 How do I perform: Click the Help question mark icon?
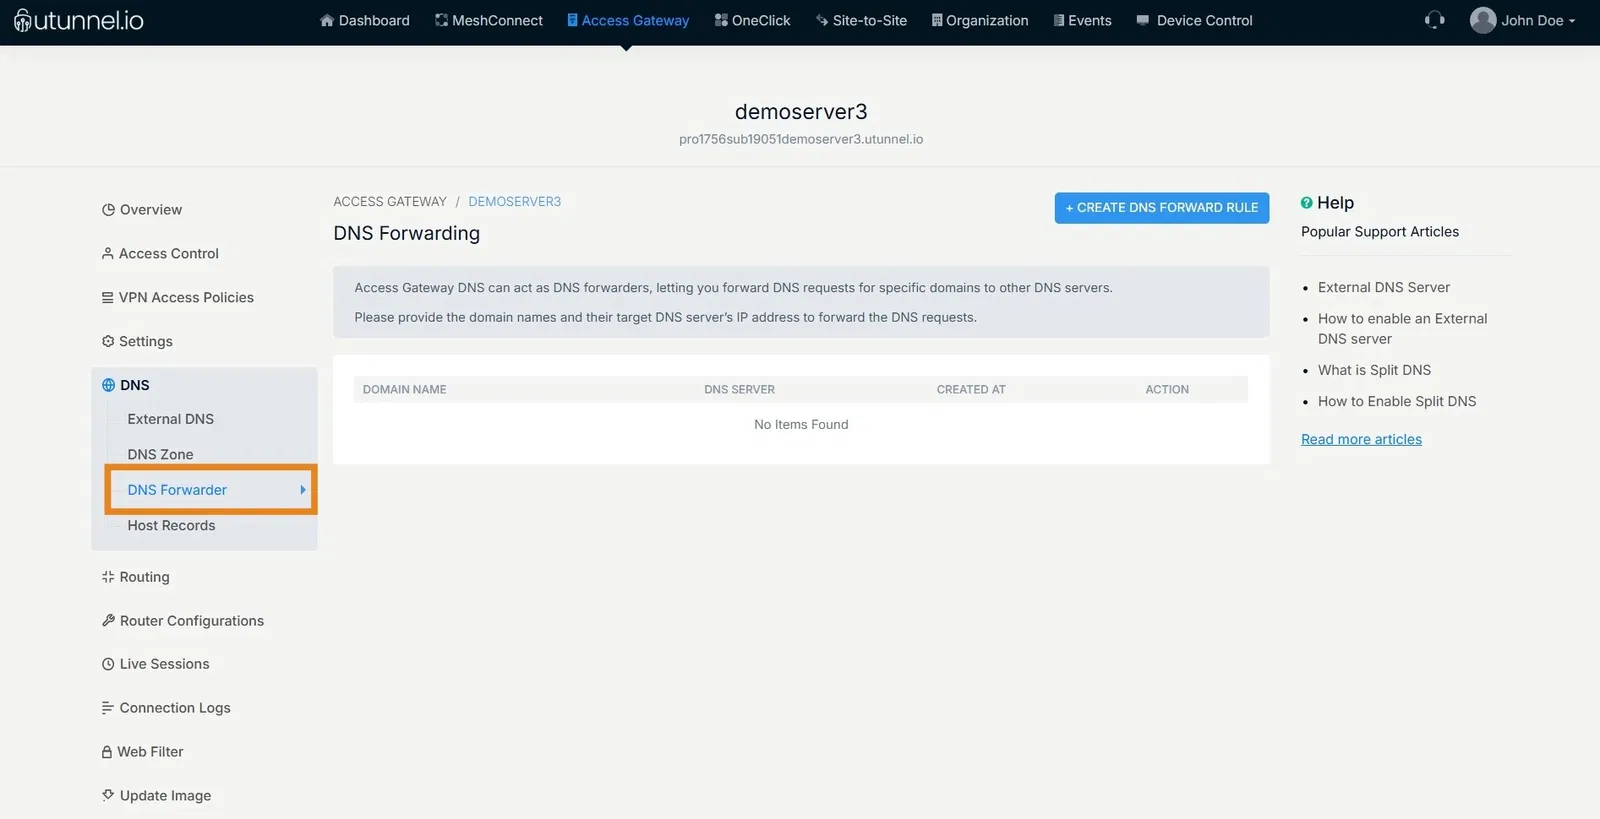pos(1307,203)
